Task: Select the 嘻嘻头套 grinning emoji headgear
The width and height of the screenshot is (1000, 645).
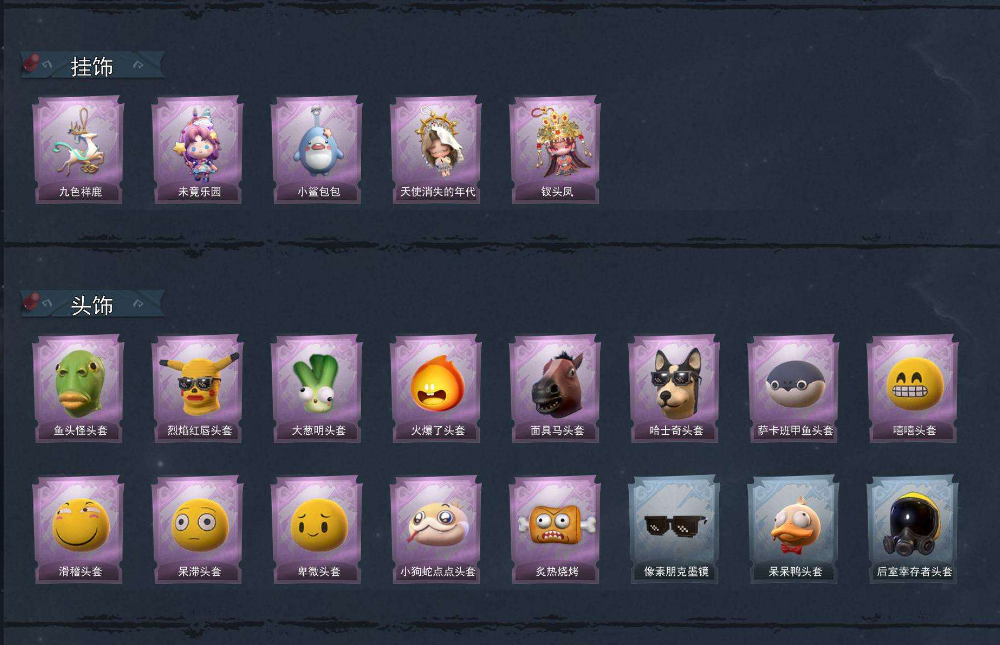Action: (913, 389)
